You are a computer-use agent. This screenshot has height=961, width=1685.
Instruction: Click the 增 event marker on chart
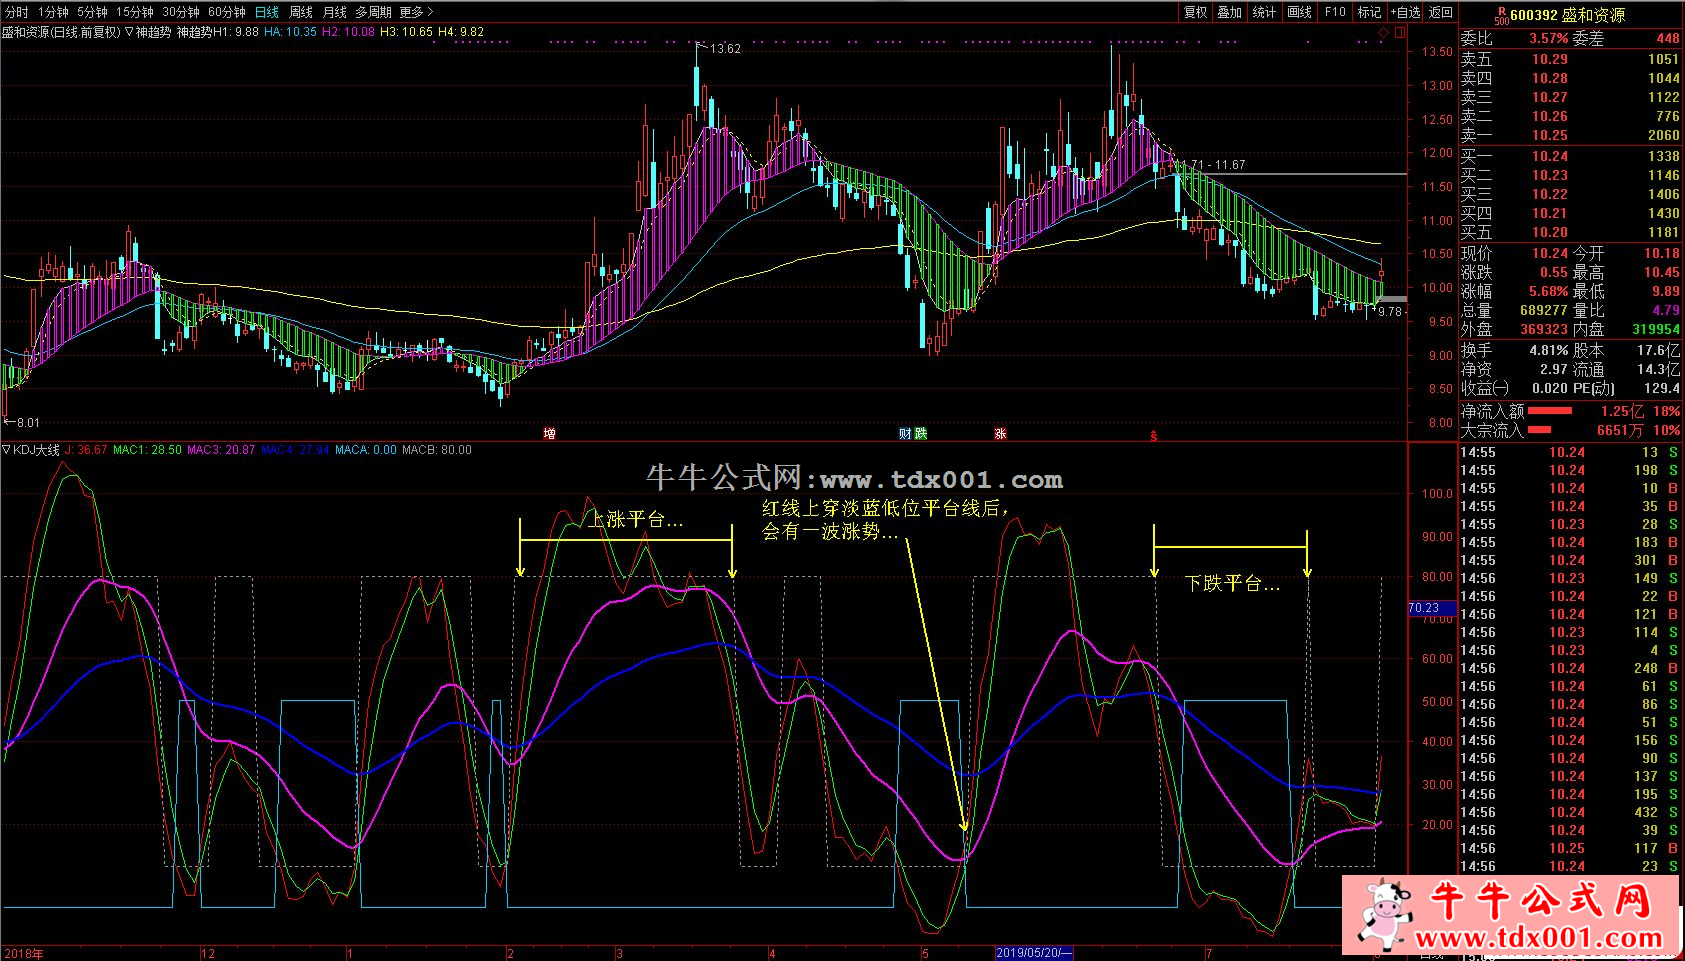click(x=549, y=433)
